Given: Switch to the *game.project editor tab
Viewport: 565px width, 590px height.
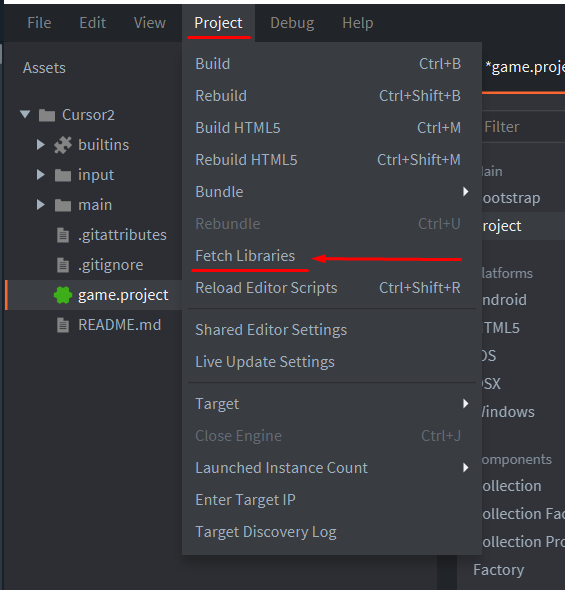Looking at the screenshot, I should [525, 68].
